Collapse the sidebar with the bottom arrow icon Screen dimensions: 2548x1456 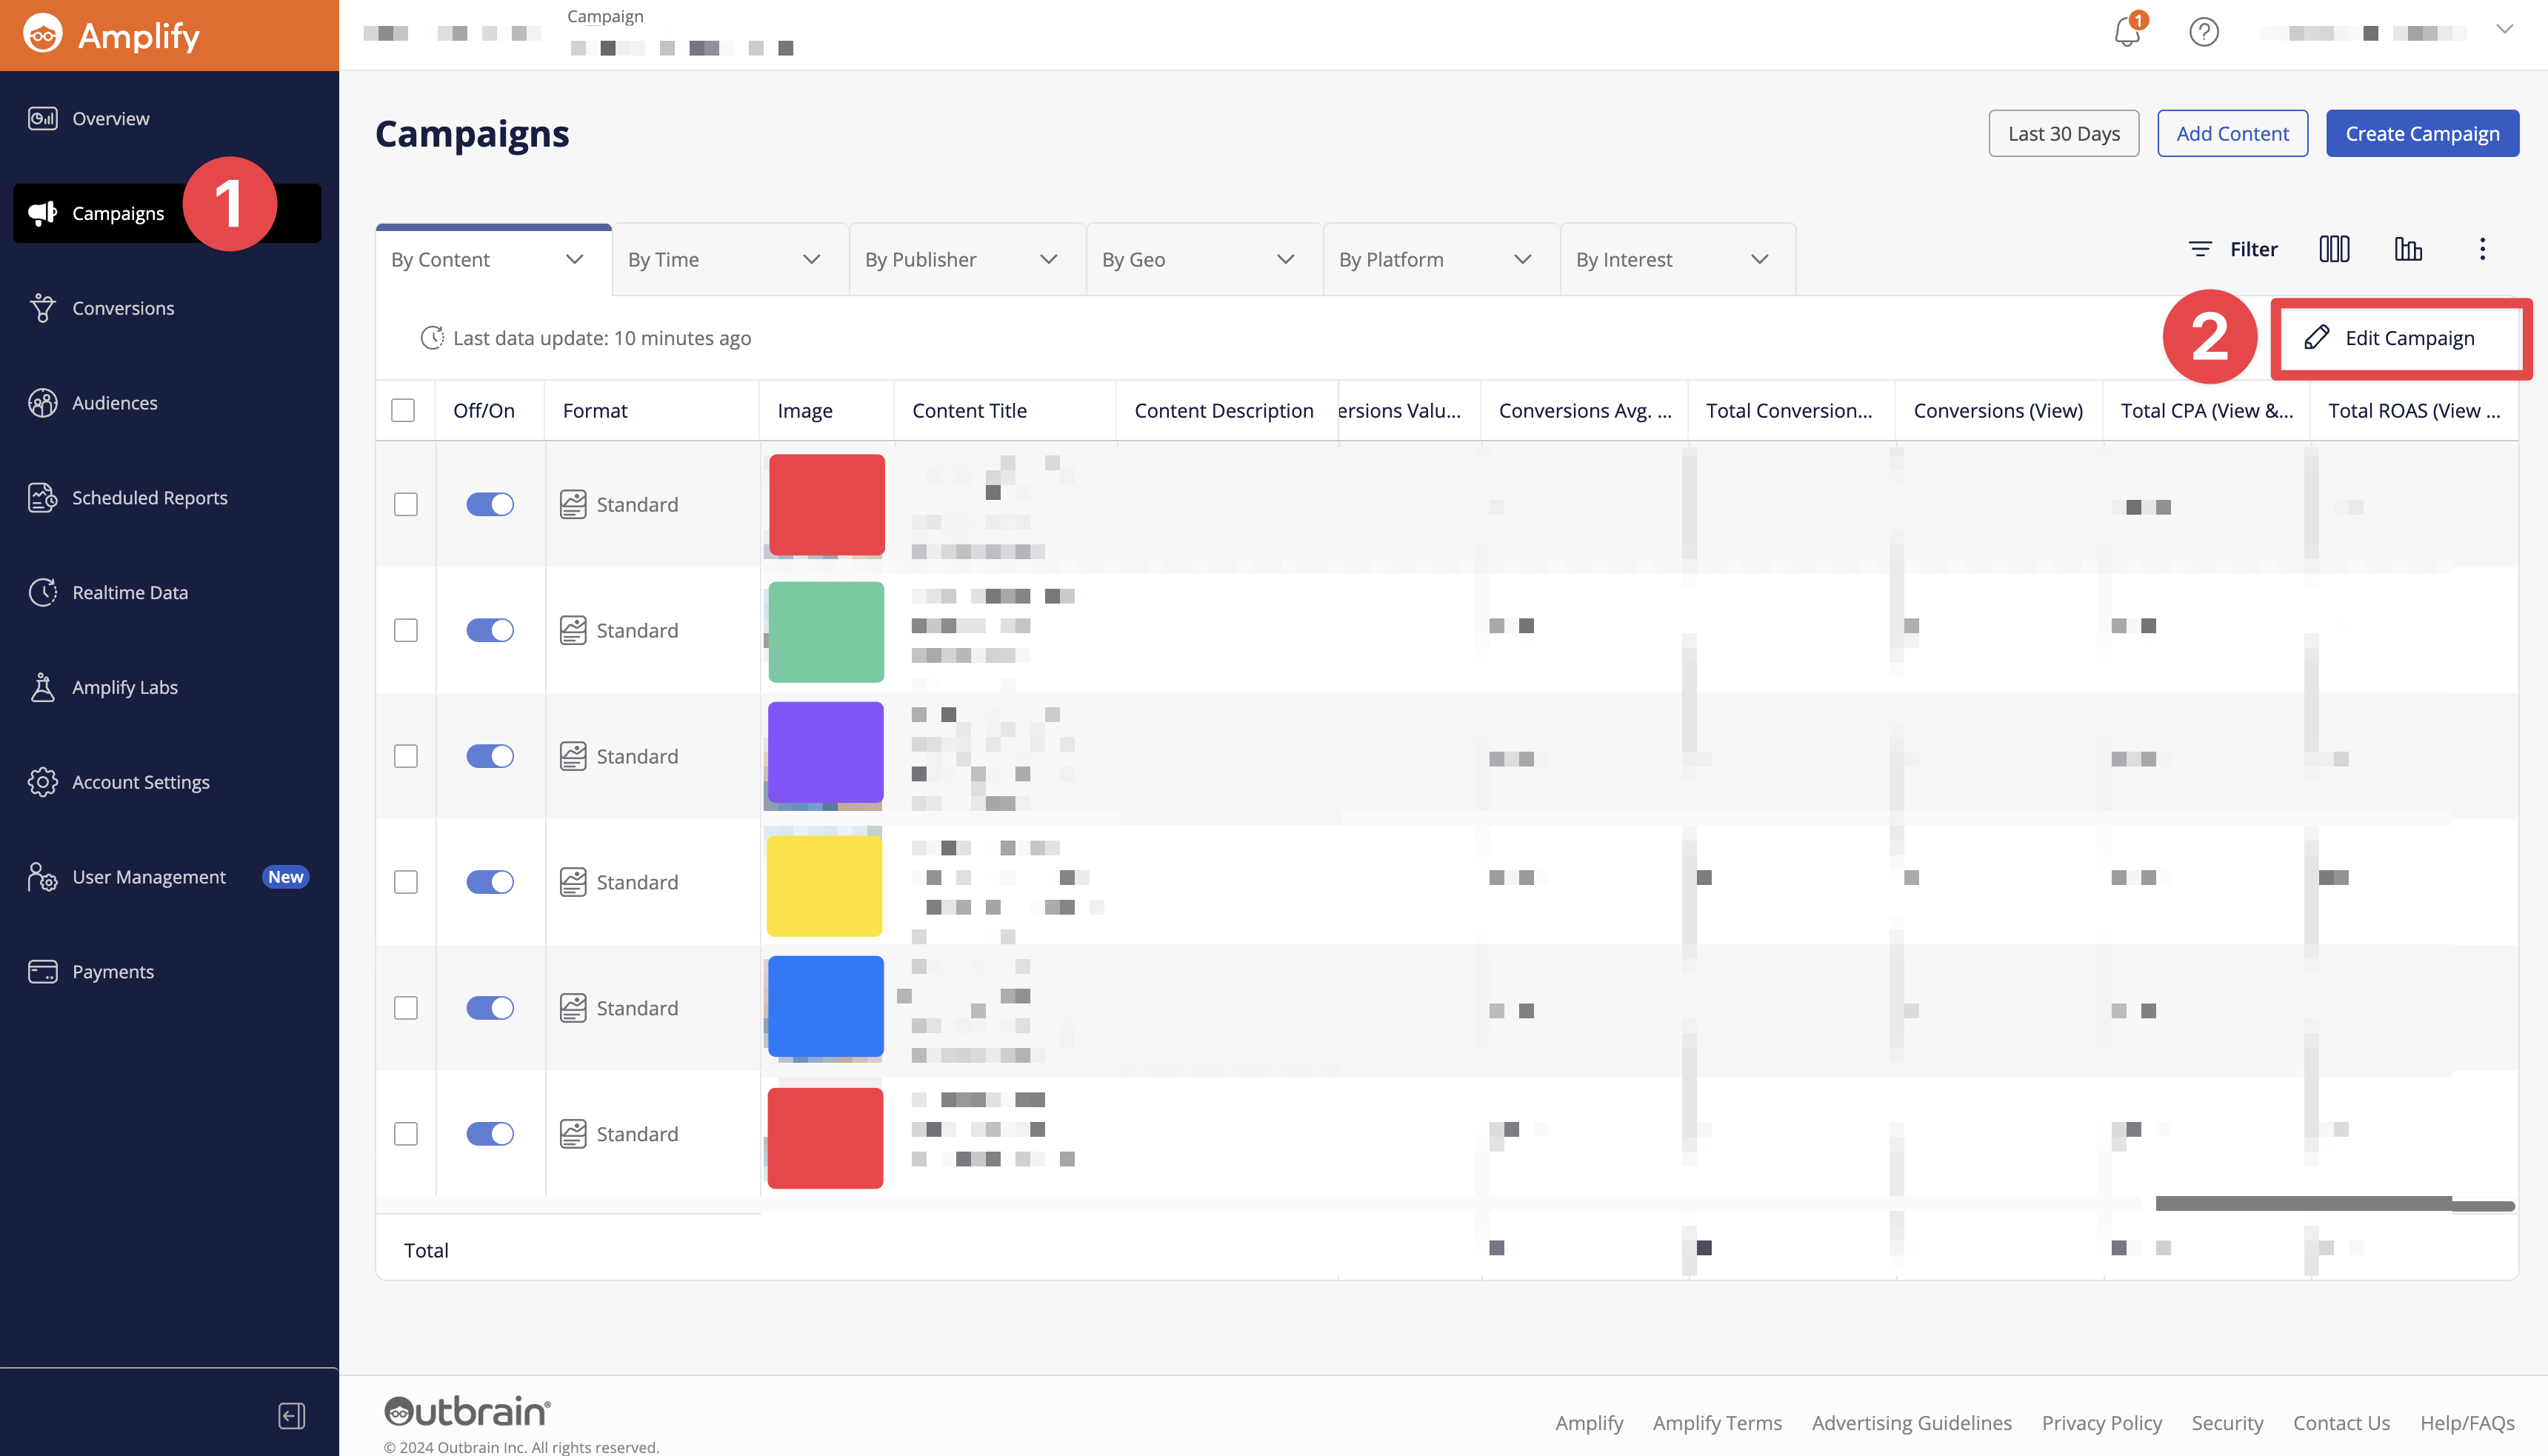291,1415
